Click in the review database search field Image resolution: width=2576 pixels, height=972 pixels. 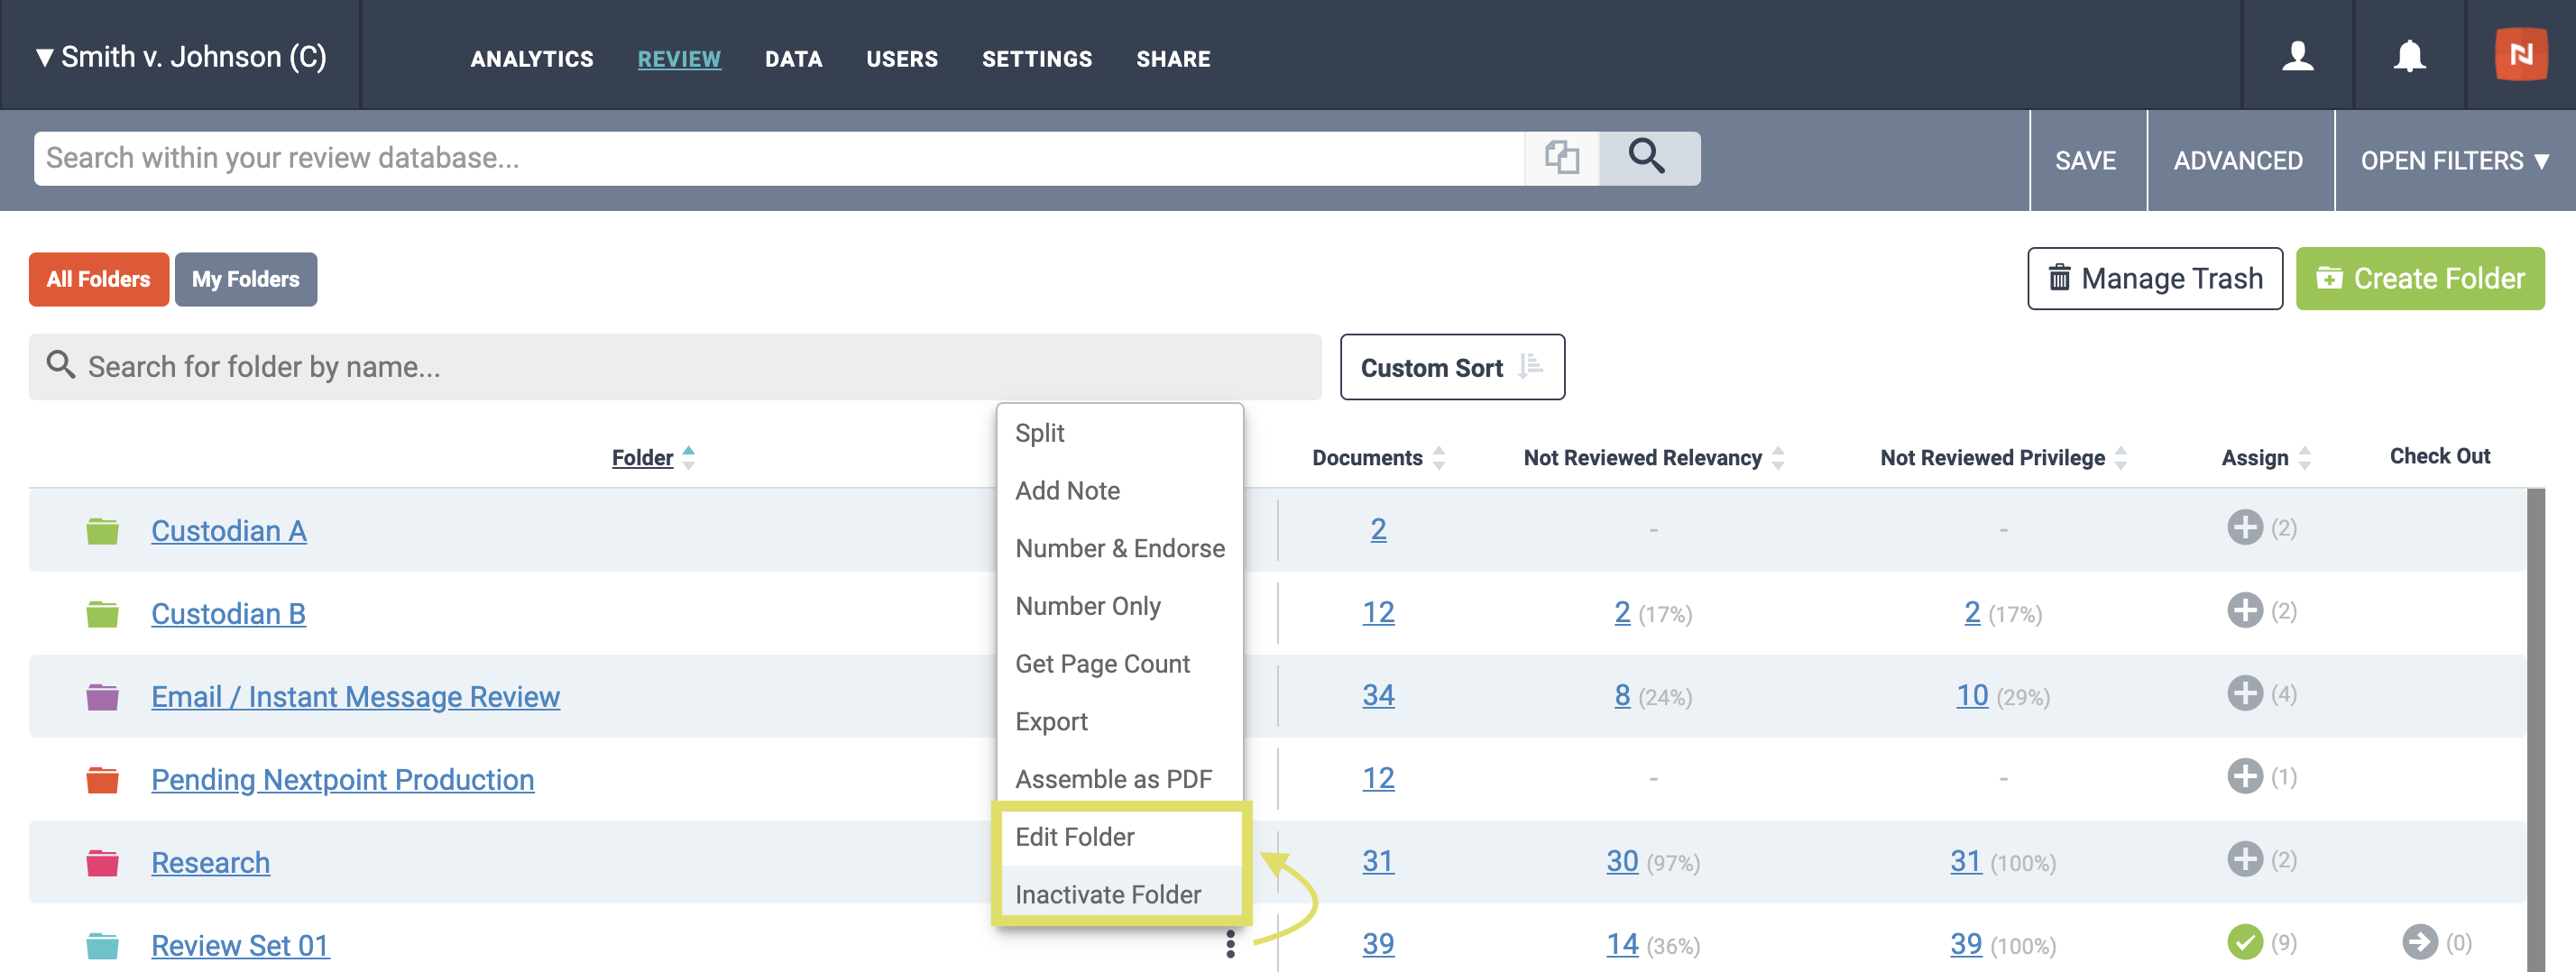(779, 157)
